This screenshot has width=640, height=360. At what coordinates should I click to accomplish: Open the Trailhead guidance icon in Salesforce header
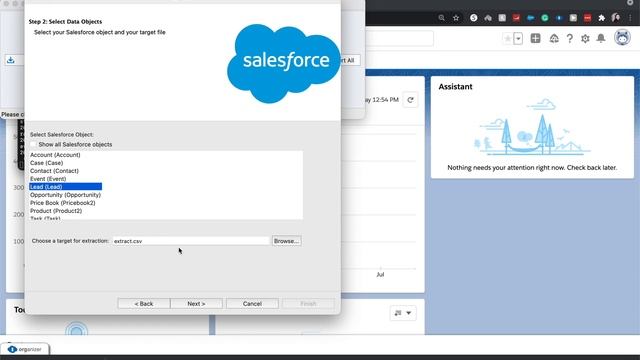tap(554, 38)
